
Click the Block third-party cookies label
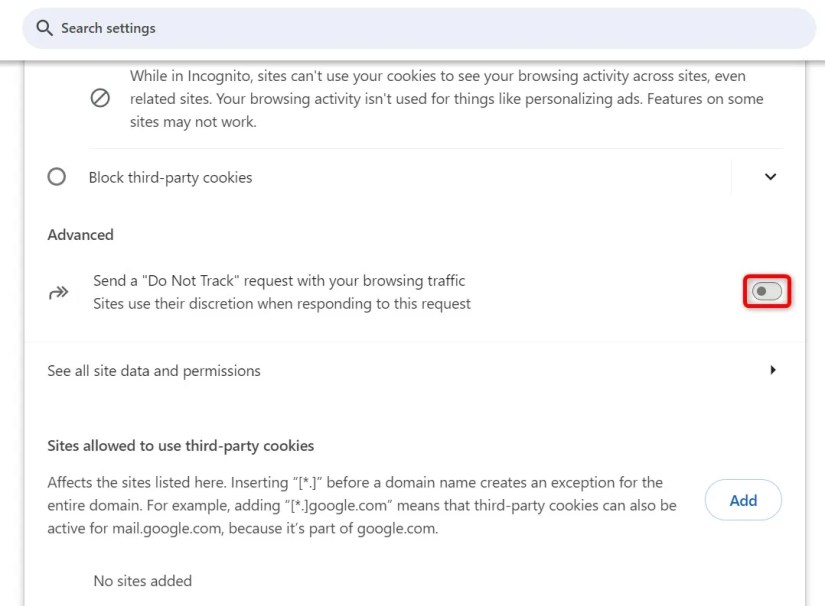click(170, 178)
